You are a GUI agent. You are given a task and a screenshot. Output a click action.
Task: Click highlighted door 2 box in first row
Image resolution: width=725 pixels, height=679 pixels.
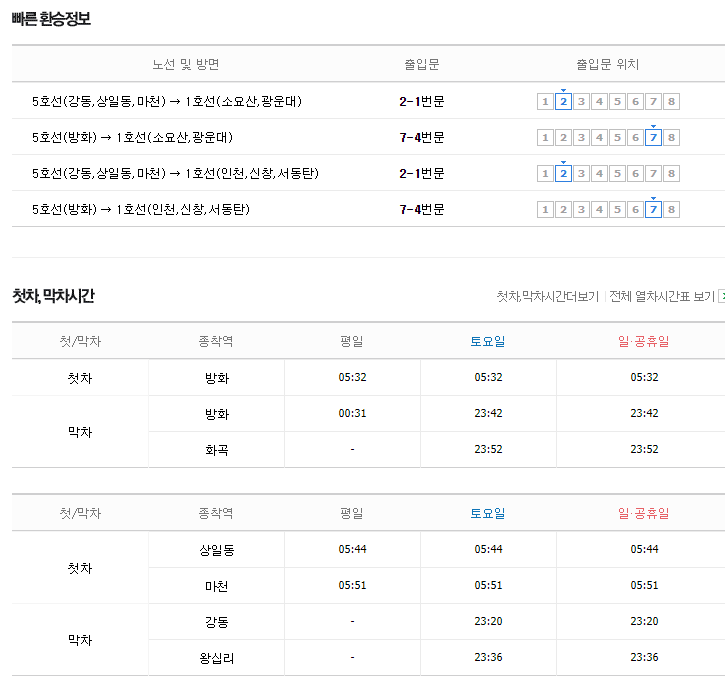pos(563,101)
